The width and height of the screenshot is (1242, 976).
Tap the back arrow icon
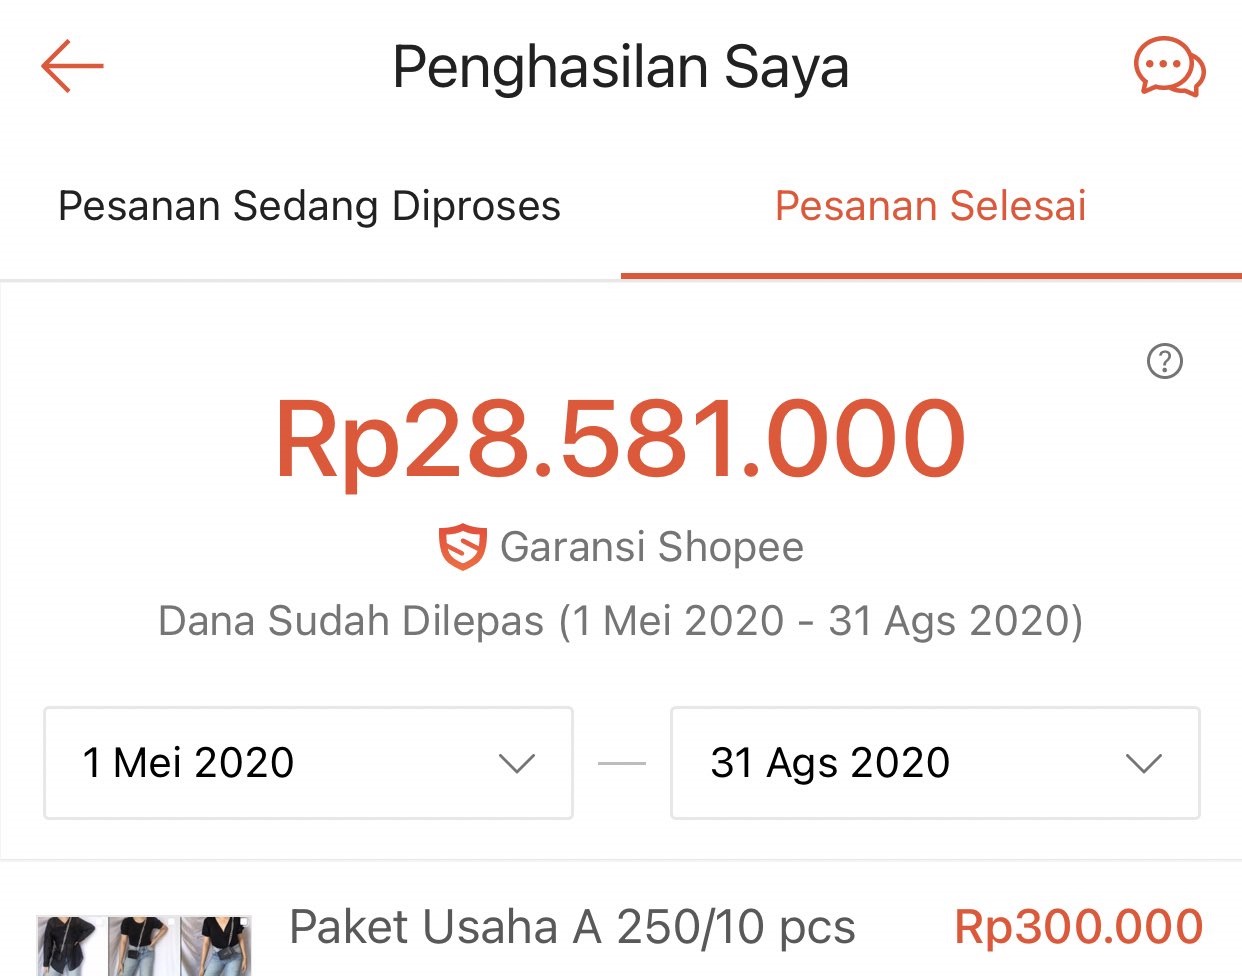pos(72,67)
